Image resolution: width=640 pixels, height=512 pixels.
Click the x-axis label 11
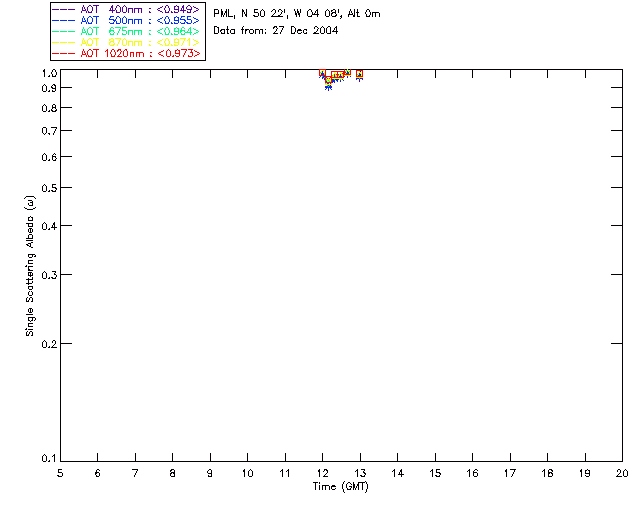click(285, 473)
